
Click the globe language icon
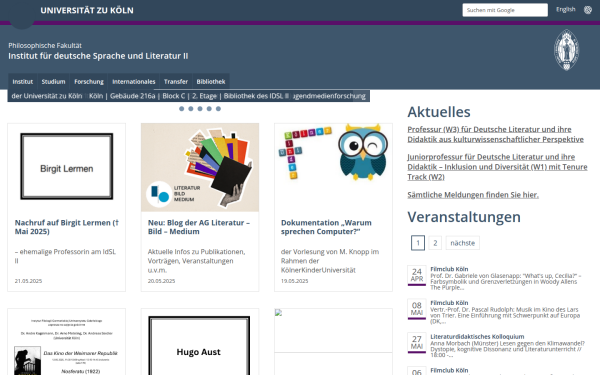[588, 10]
